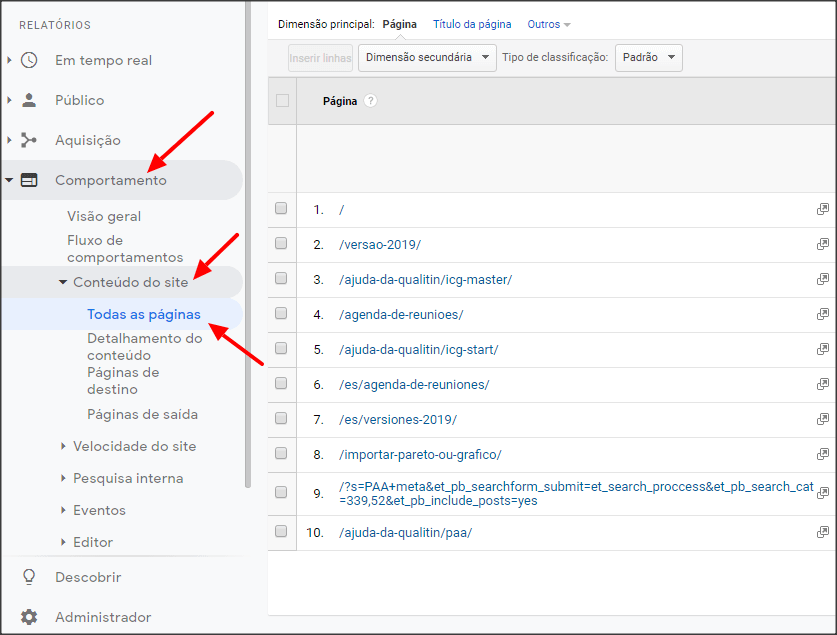Click the lightbulb icon for Descobrir
Viewport: 837px width, 635px height.
(29, 577)
